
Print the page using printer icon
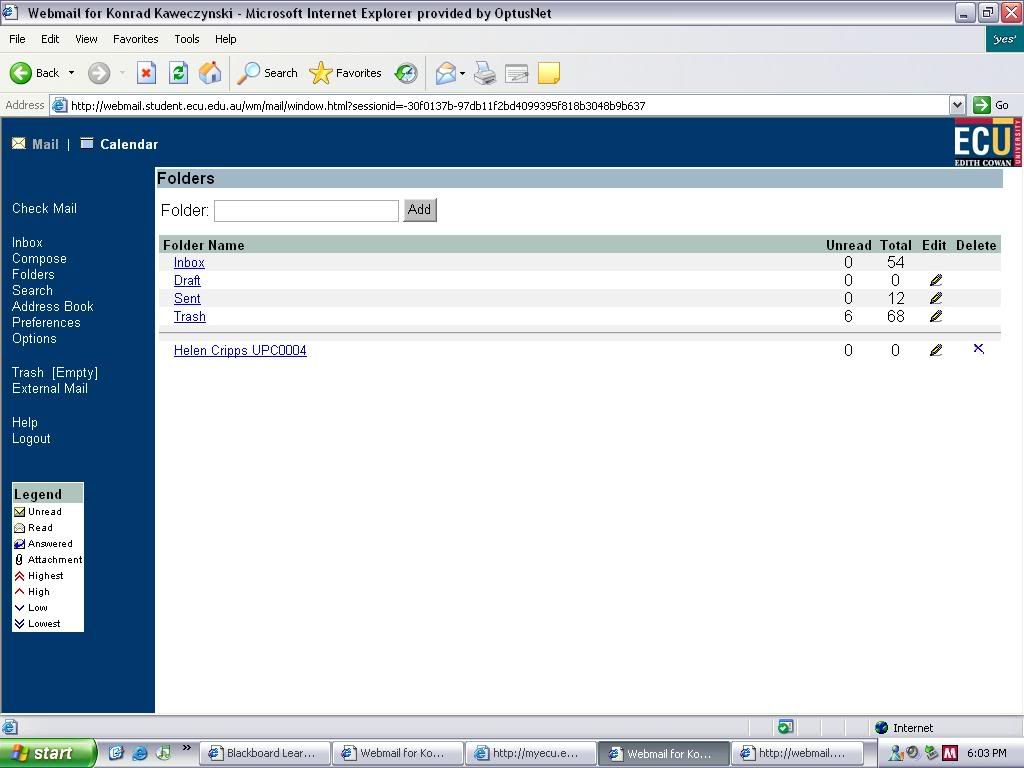pos(485,73)
